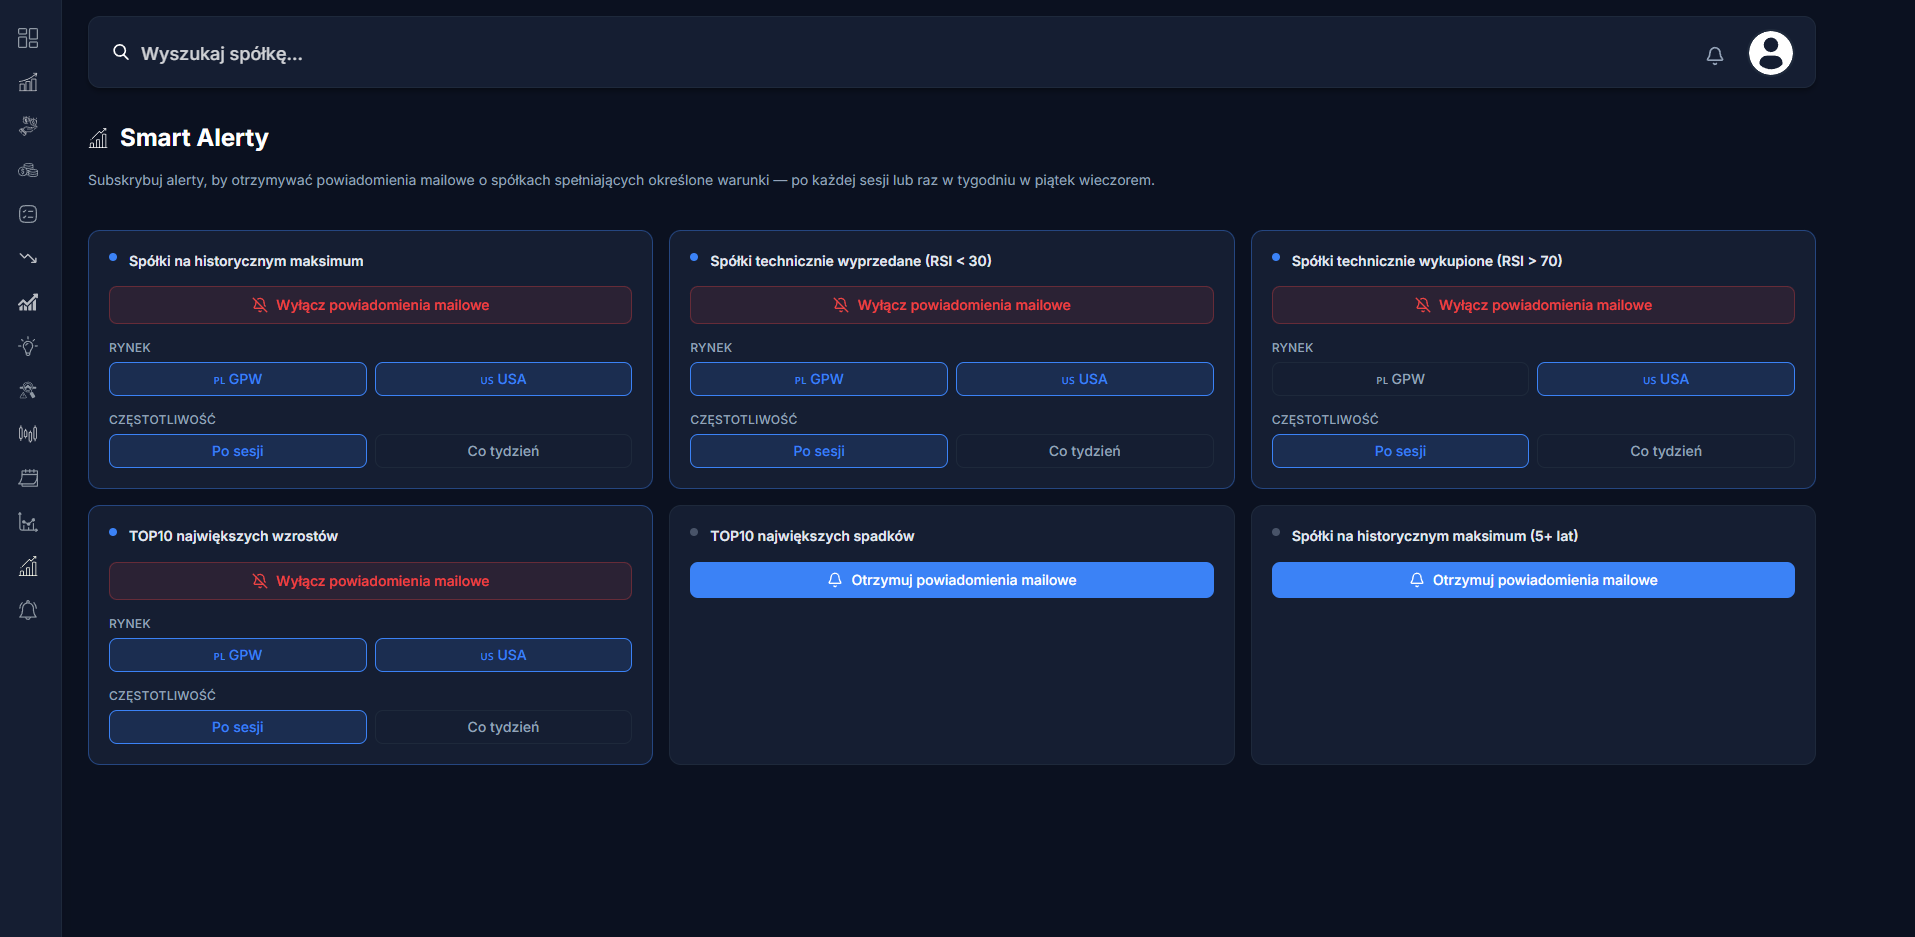The image size is (1915, 937).
Task: Open the candlestick chart sidebar icon
Action: pos(28,434)
